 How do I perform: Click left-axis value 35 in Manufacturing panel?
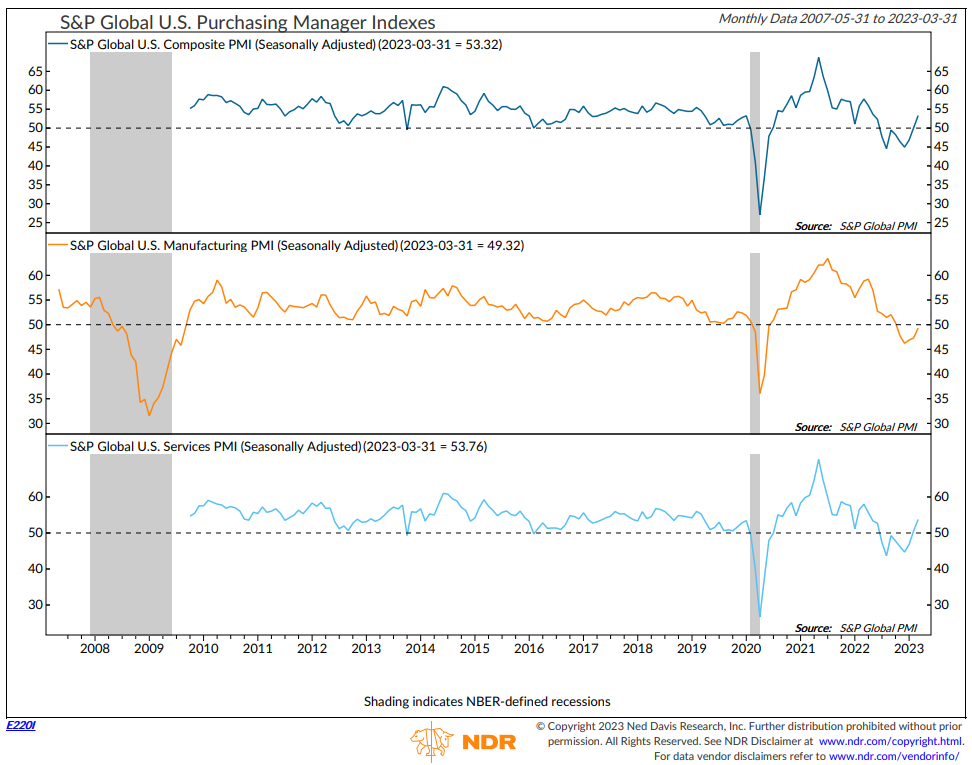(x=35, y=399)
